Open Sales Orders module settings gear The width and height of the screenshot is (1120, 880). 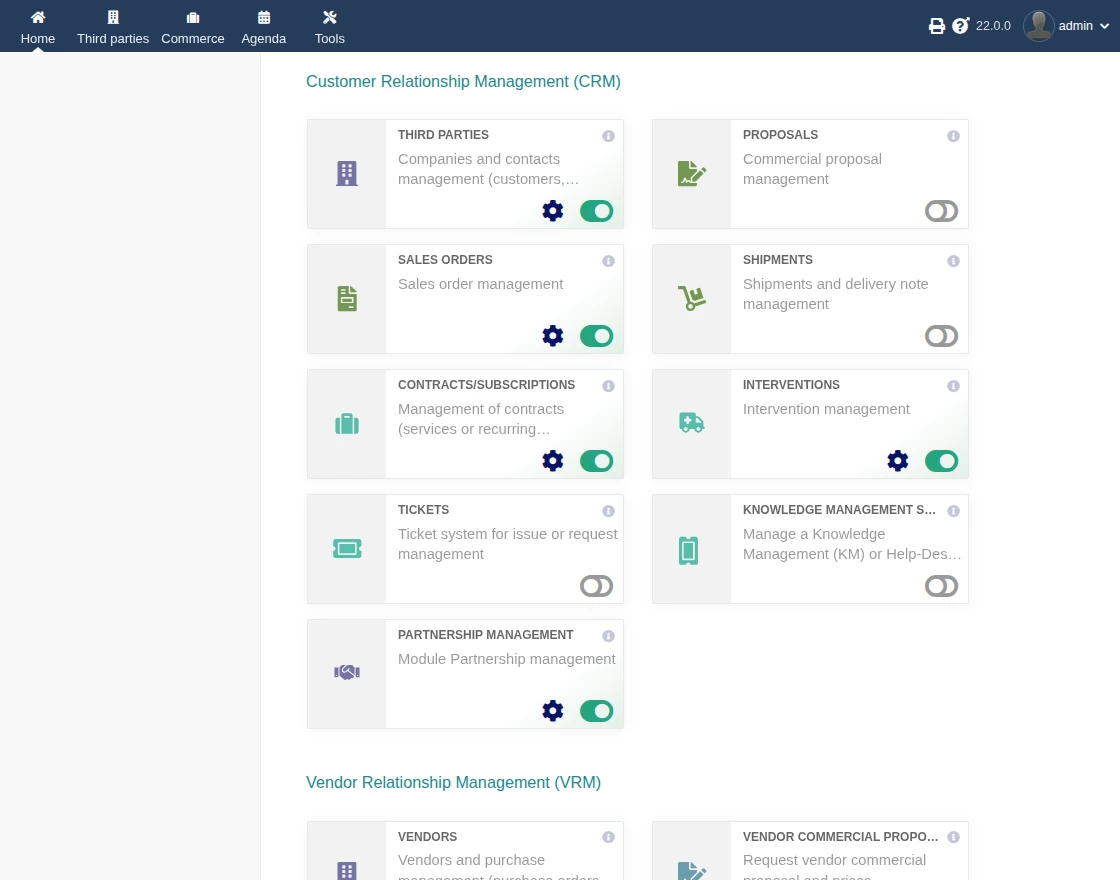pyautogui.click(x=553, y=336)
